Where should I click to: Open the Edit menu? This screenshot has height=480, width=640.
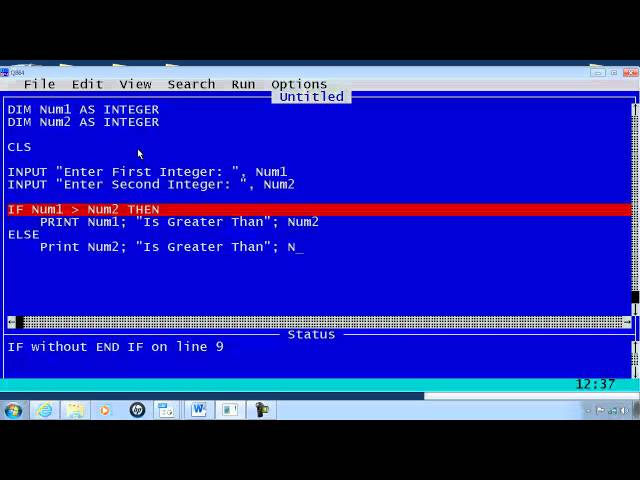[x=87, y=84]
